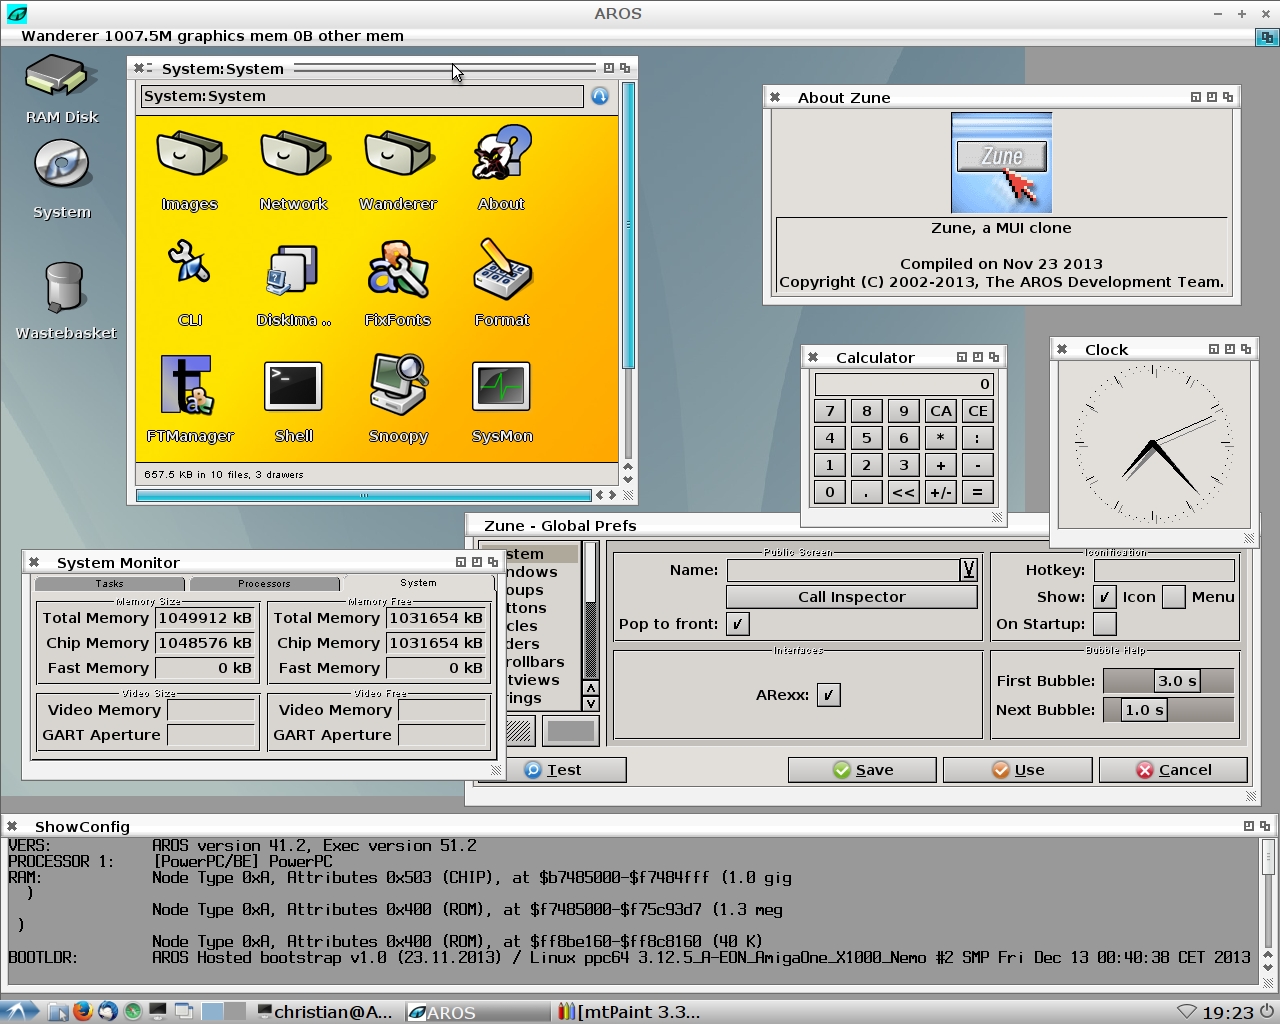This screenshot has height=1024, width=1280.
Task: Switch to the Processors tab
Action: 265,583
